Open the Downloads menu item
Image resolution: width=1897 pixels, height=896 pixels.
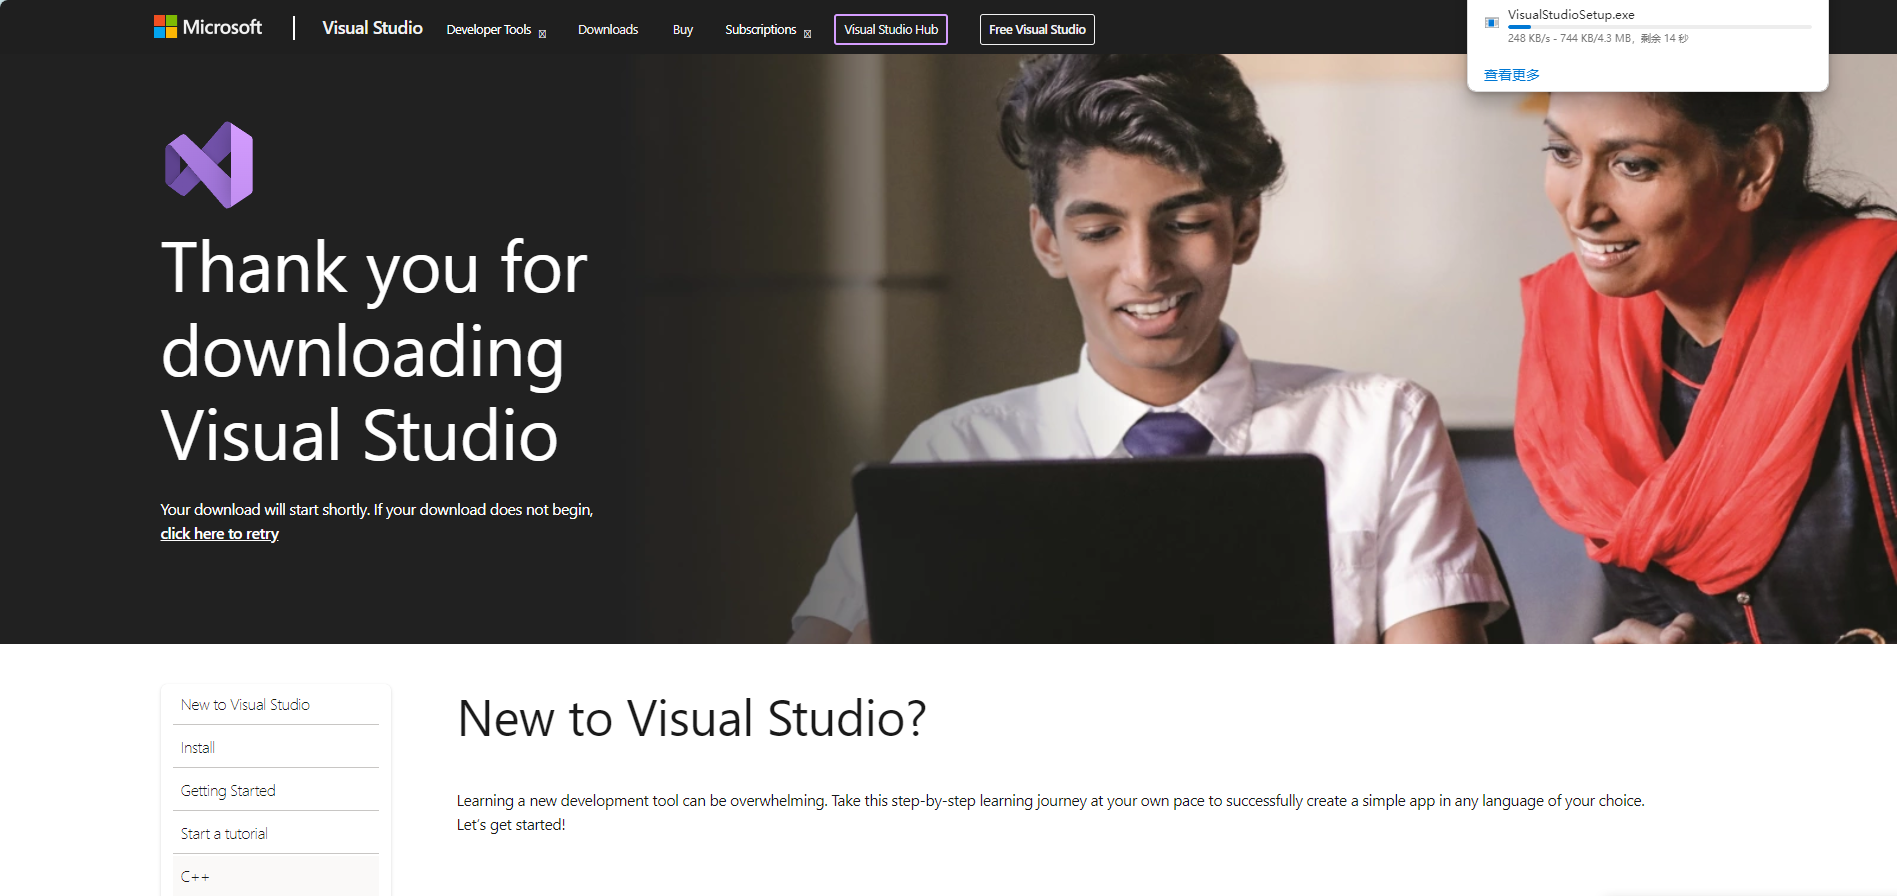(x=608, y=30)
